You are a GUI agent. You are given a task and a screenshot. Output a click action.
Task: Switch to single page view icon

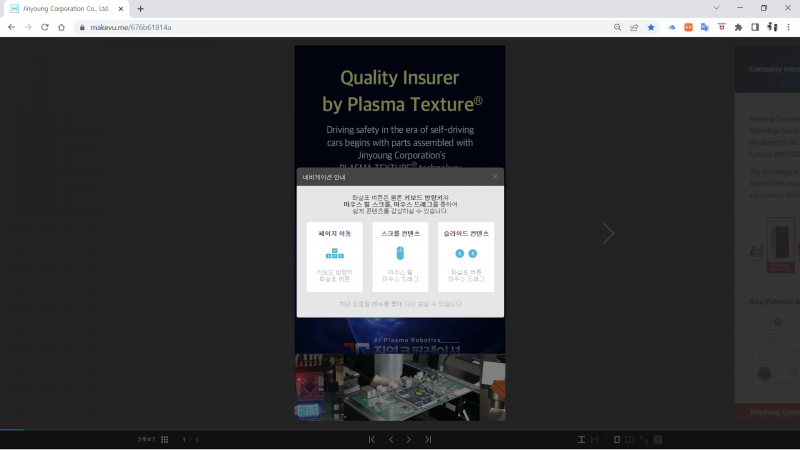617,439
